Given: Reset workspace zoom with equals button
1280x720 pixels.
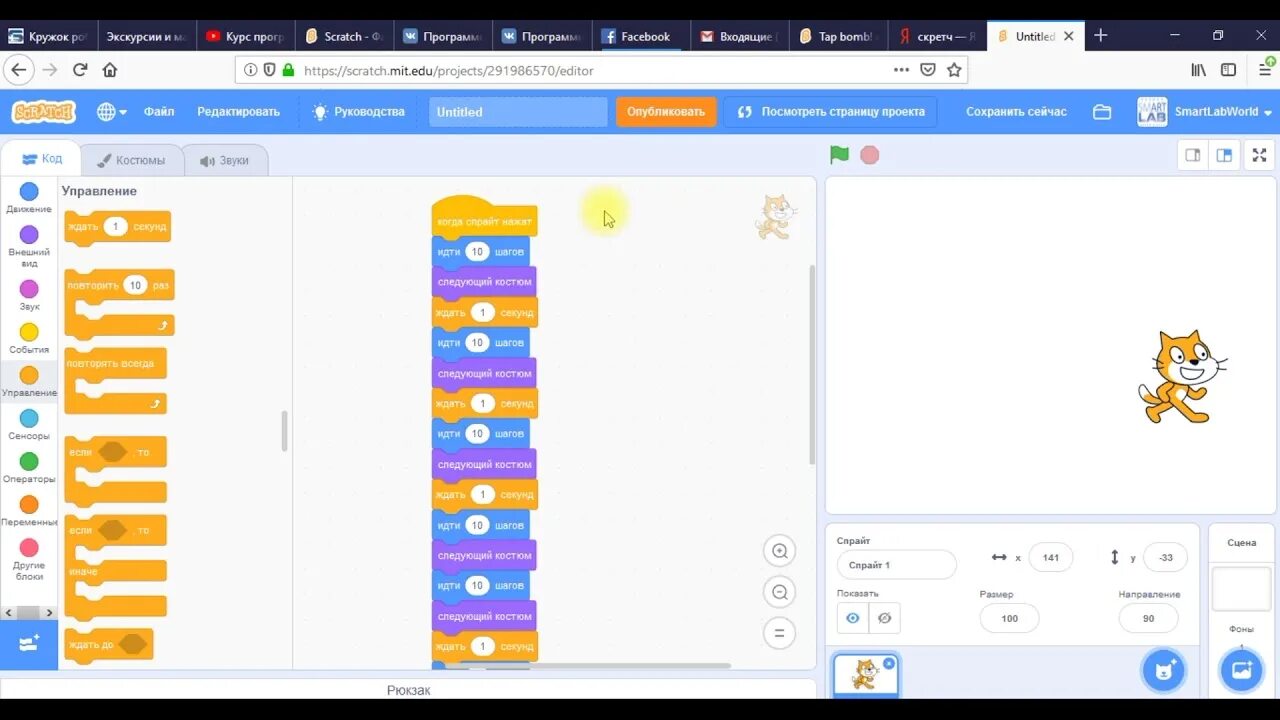Looking at the screenshot, I should (780, 633).
